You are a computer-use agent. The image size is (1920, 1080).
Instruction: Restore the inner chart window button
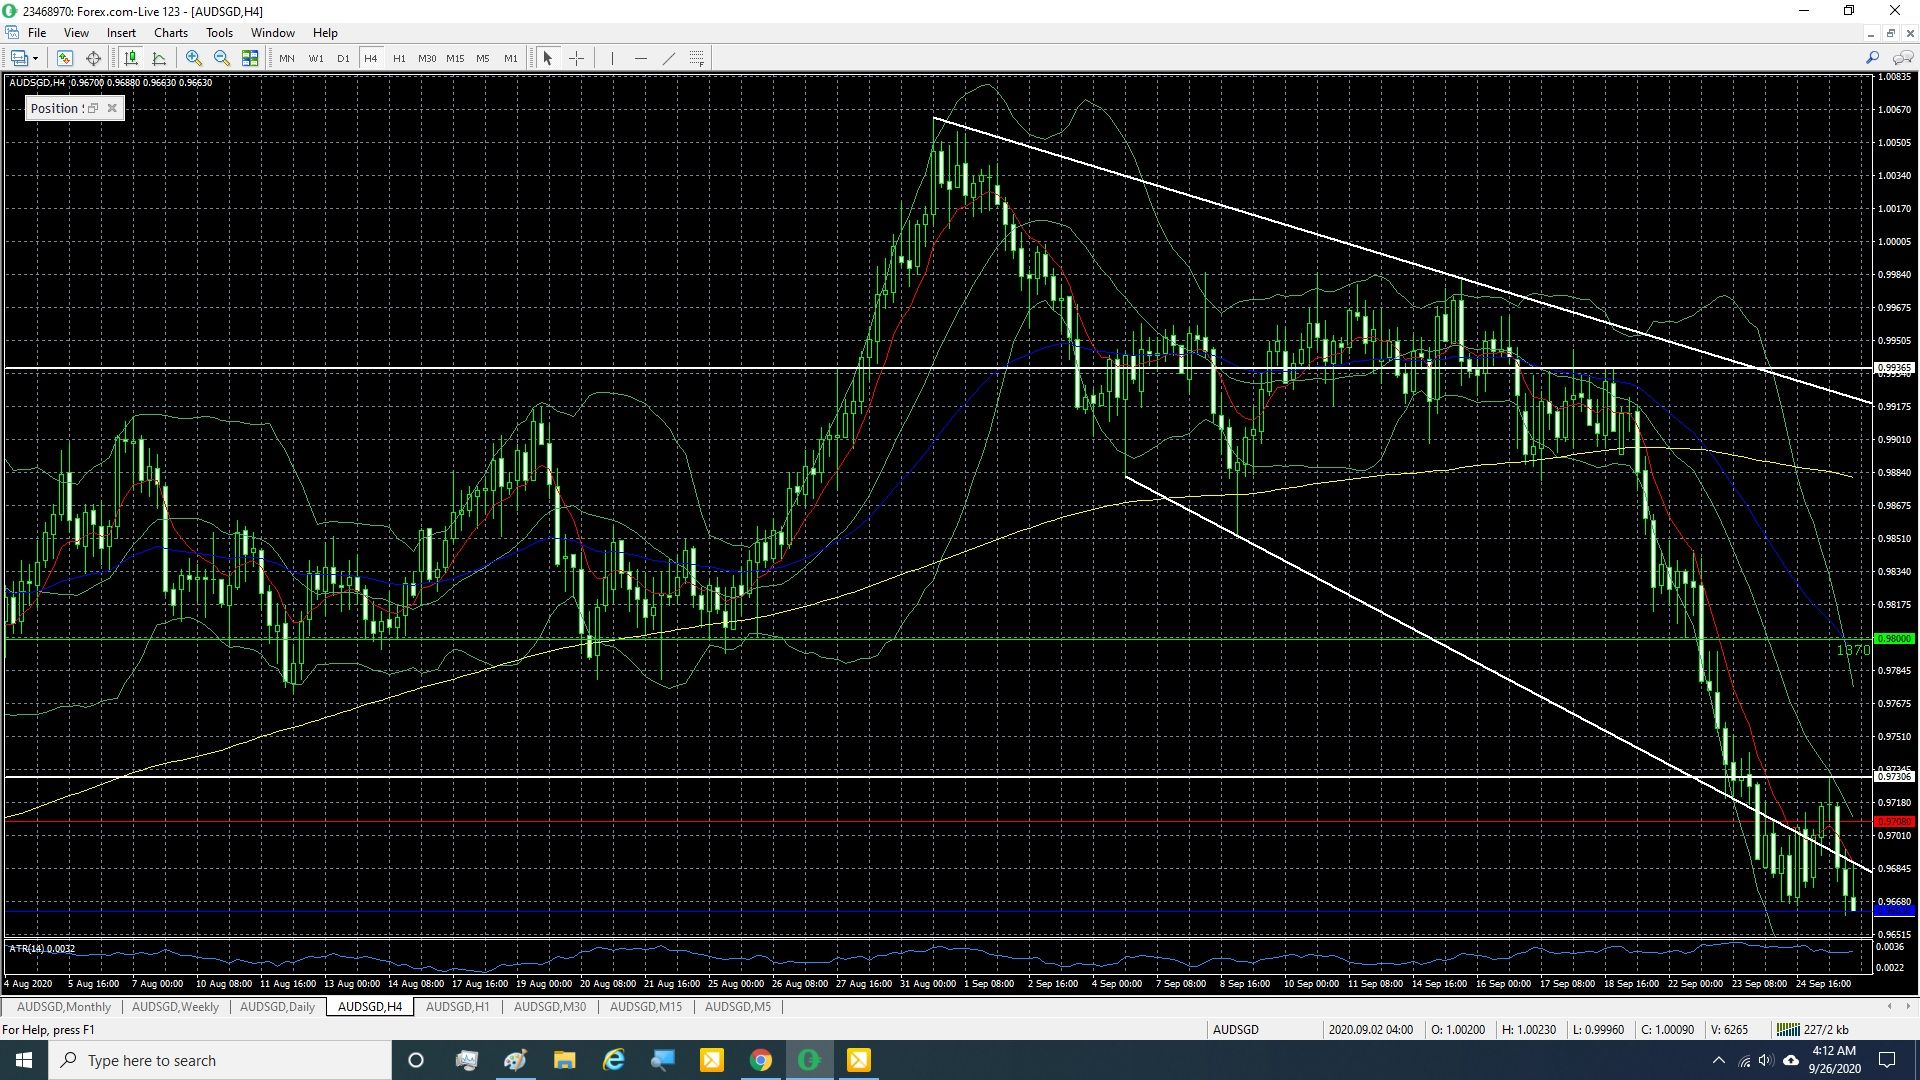coord(1890,33)
